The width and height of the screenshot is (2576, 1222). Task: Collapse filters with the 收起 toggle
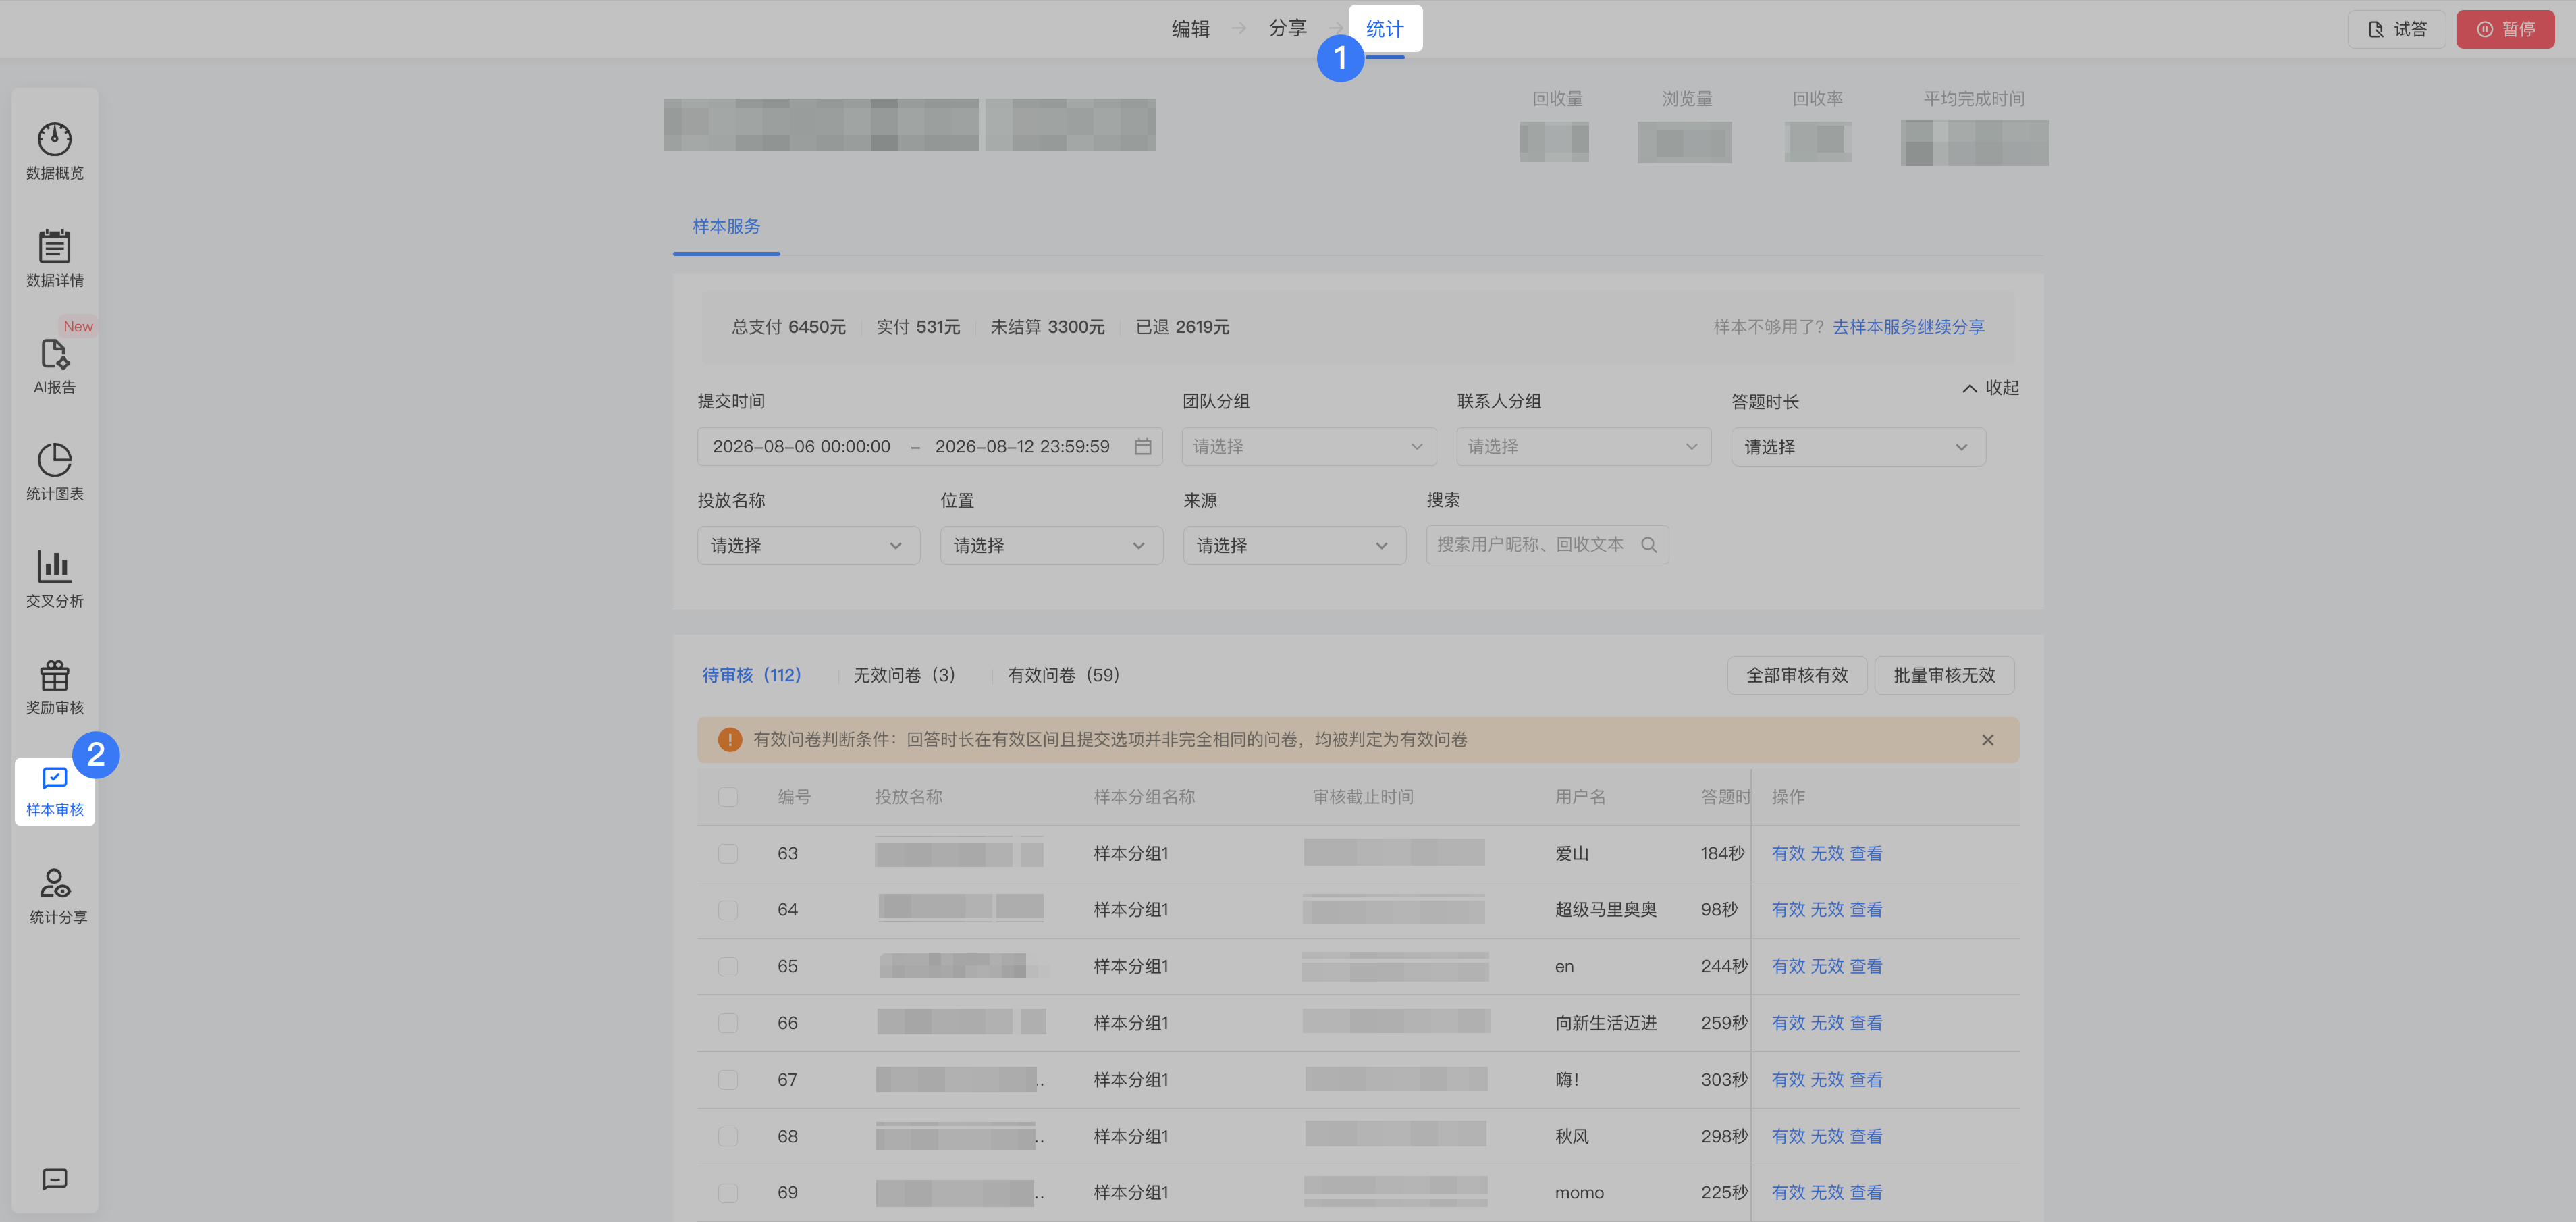(1990, 388)
